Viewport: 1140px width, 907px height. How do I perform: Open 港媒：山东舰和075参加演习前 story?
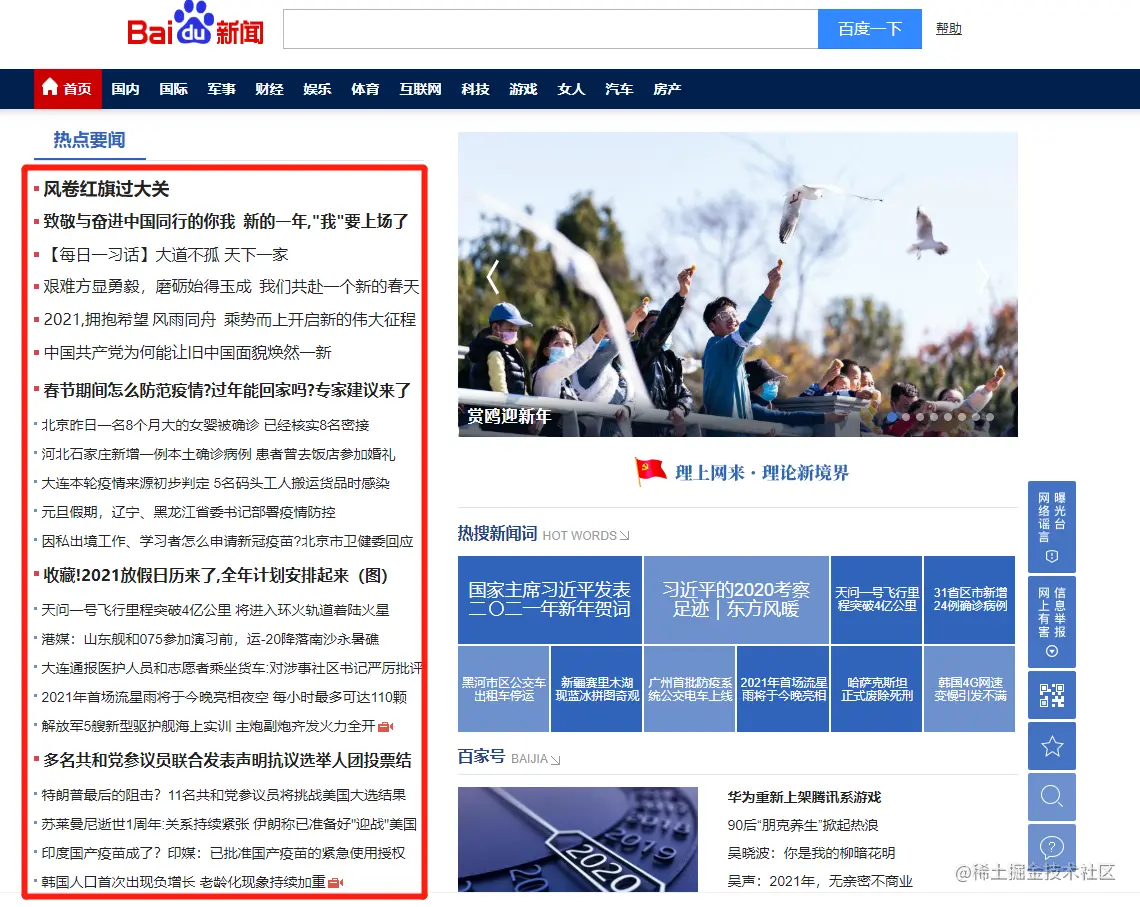tap(210, 640)
